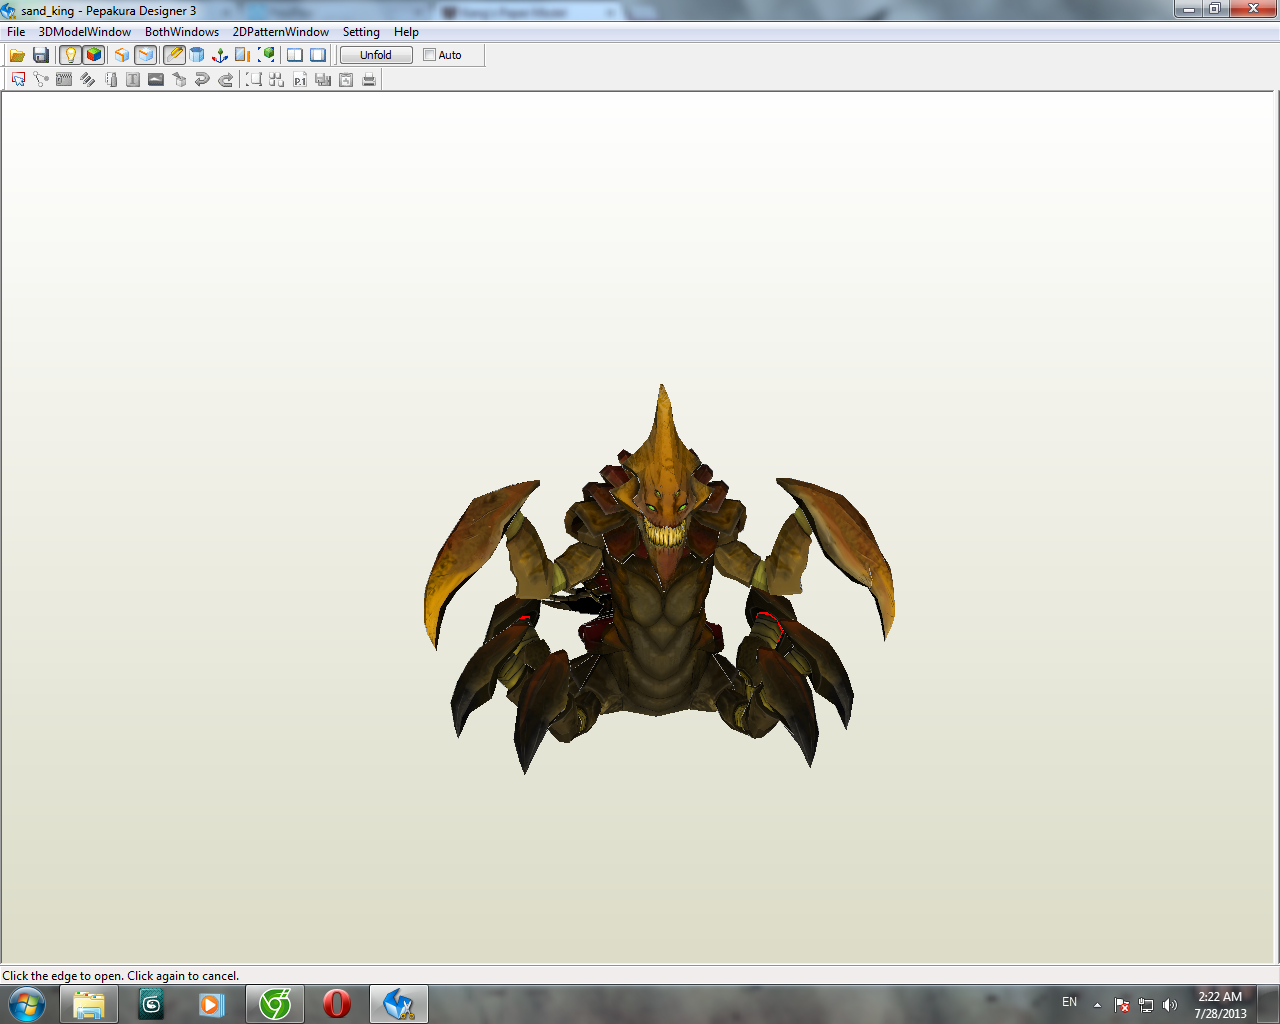Screen dimensions: 1280x1024
Task: Click the rectangle selection frame icon
Action: pyautogui.click(x=254, y=80)
